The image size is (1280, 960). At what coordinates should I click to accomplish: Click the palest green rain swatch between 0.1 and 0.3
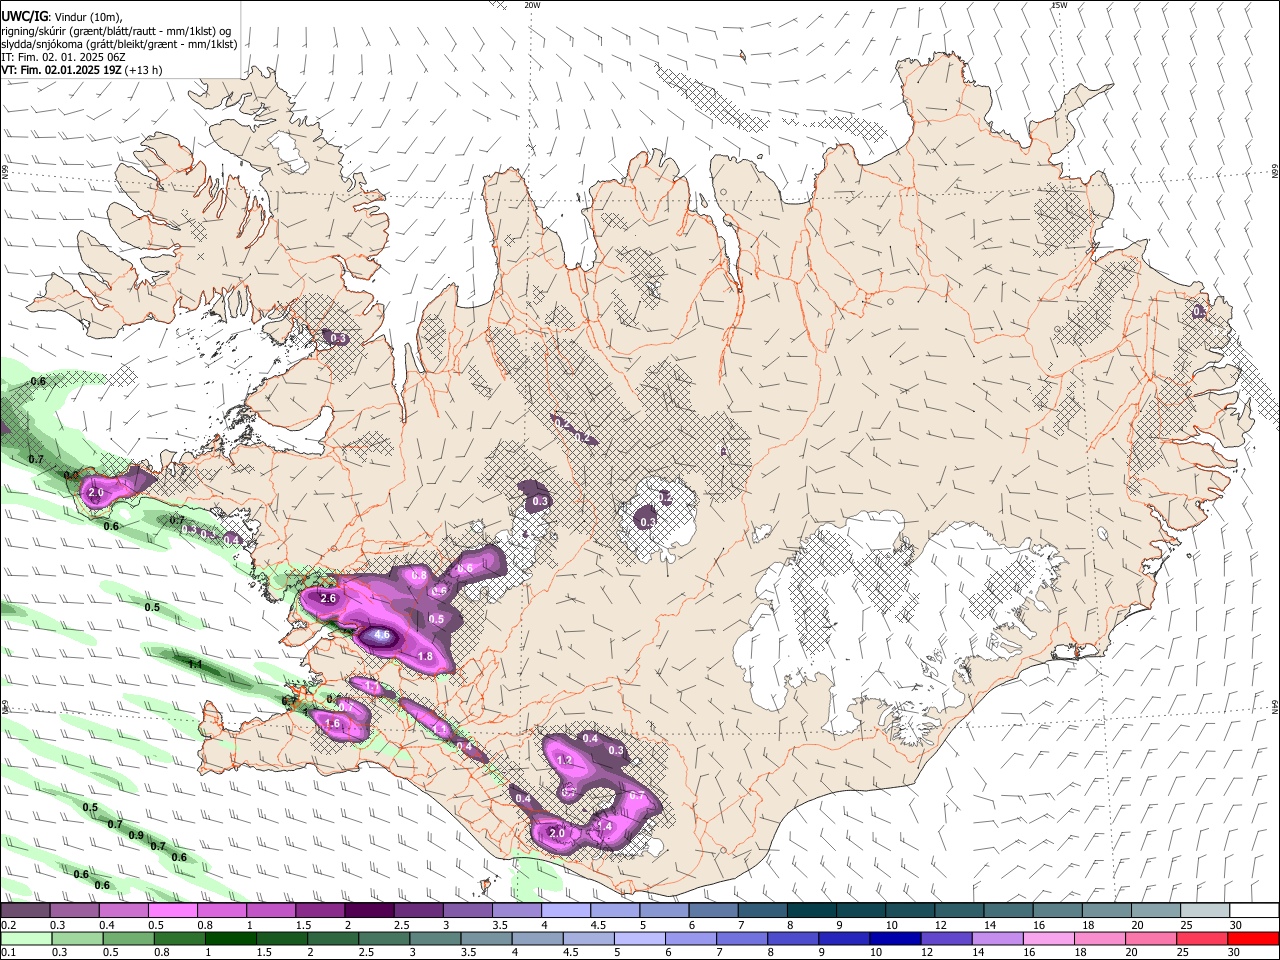coord(26,939)
